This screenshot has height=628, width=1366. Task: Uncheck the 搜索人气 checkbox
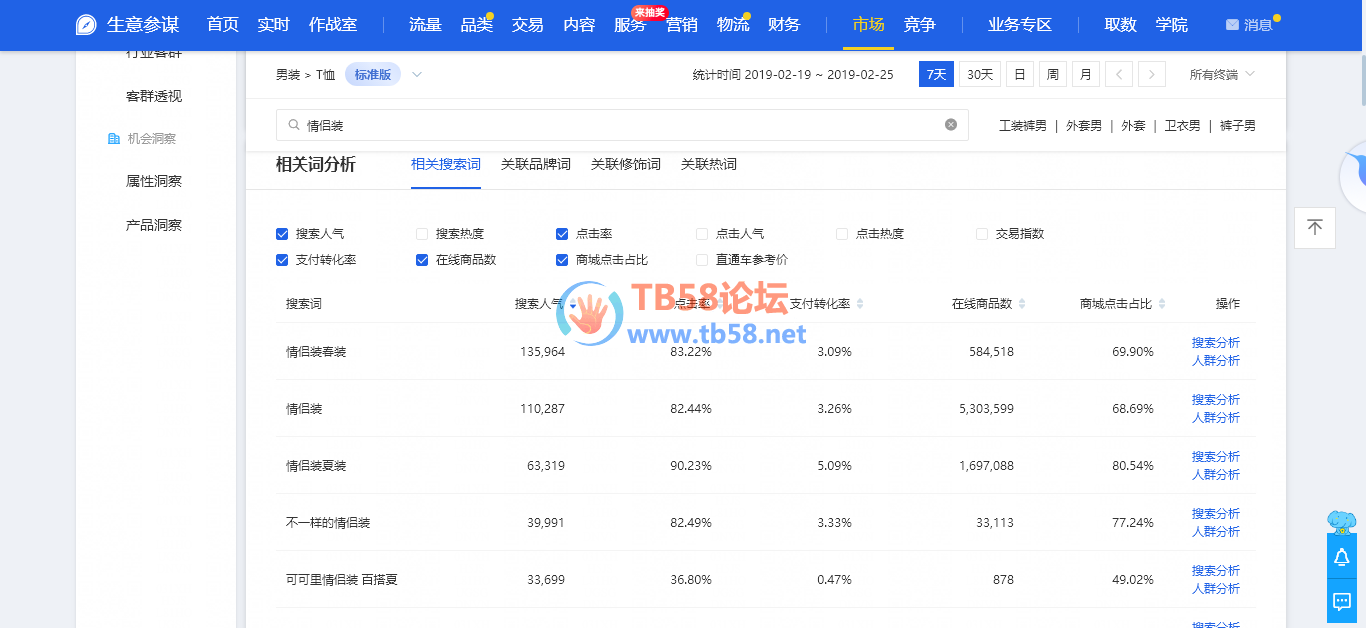[x=282, y=234]
